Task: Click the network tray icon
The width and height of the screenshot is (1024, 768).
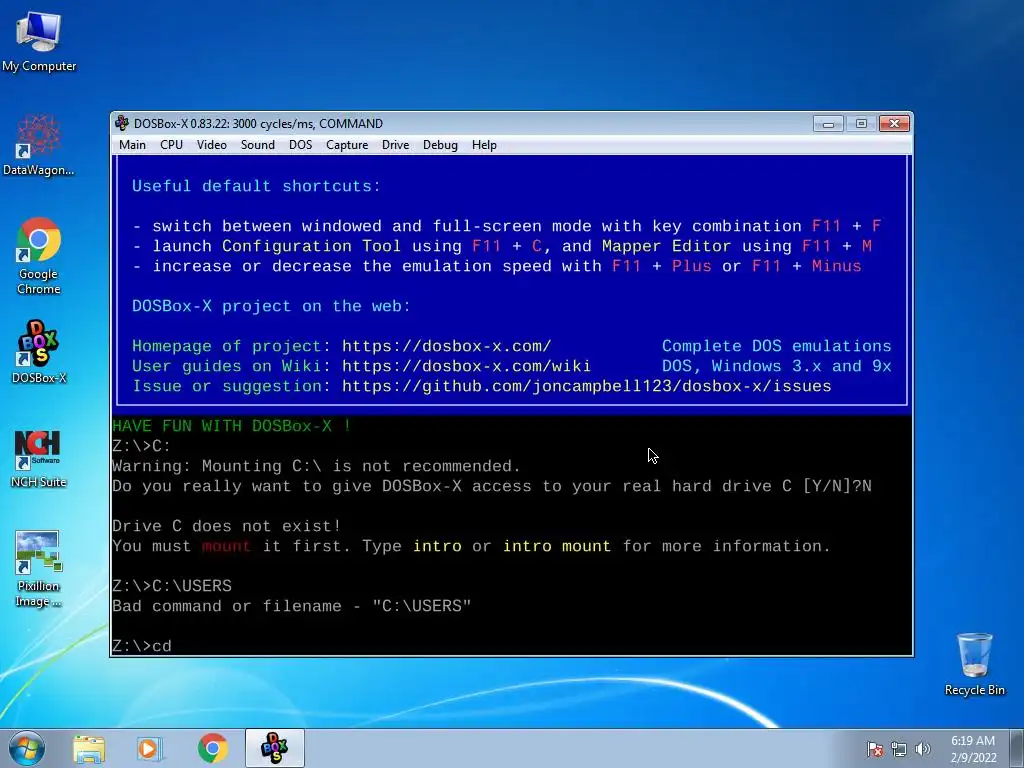Action: [899, 749]
